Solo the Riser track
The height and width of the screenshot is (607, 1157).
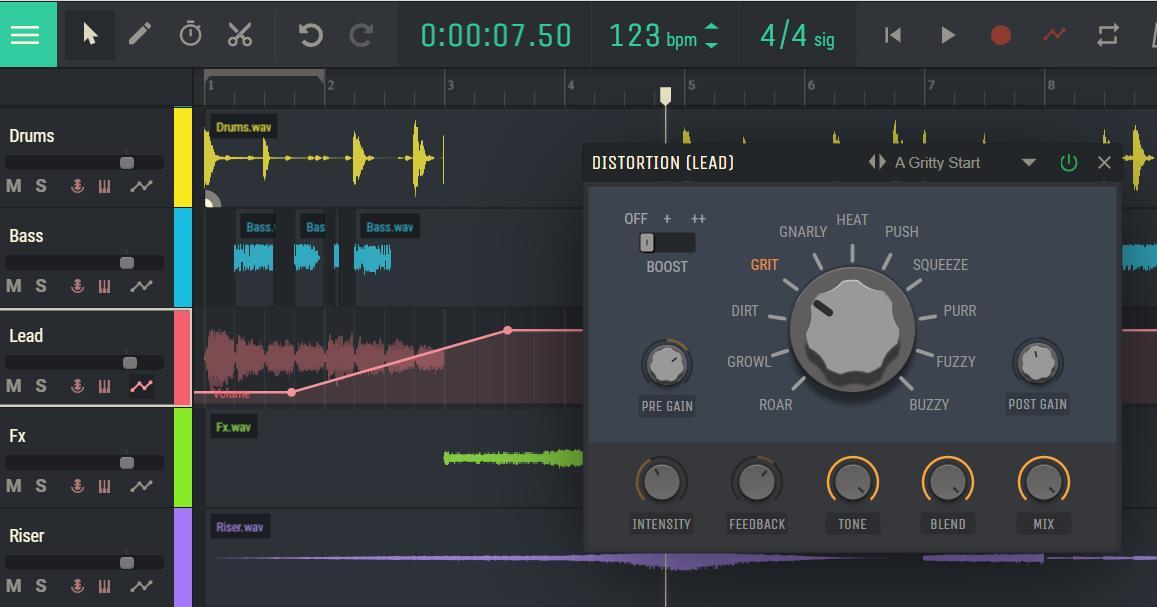[x=41, y=586]
